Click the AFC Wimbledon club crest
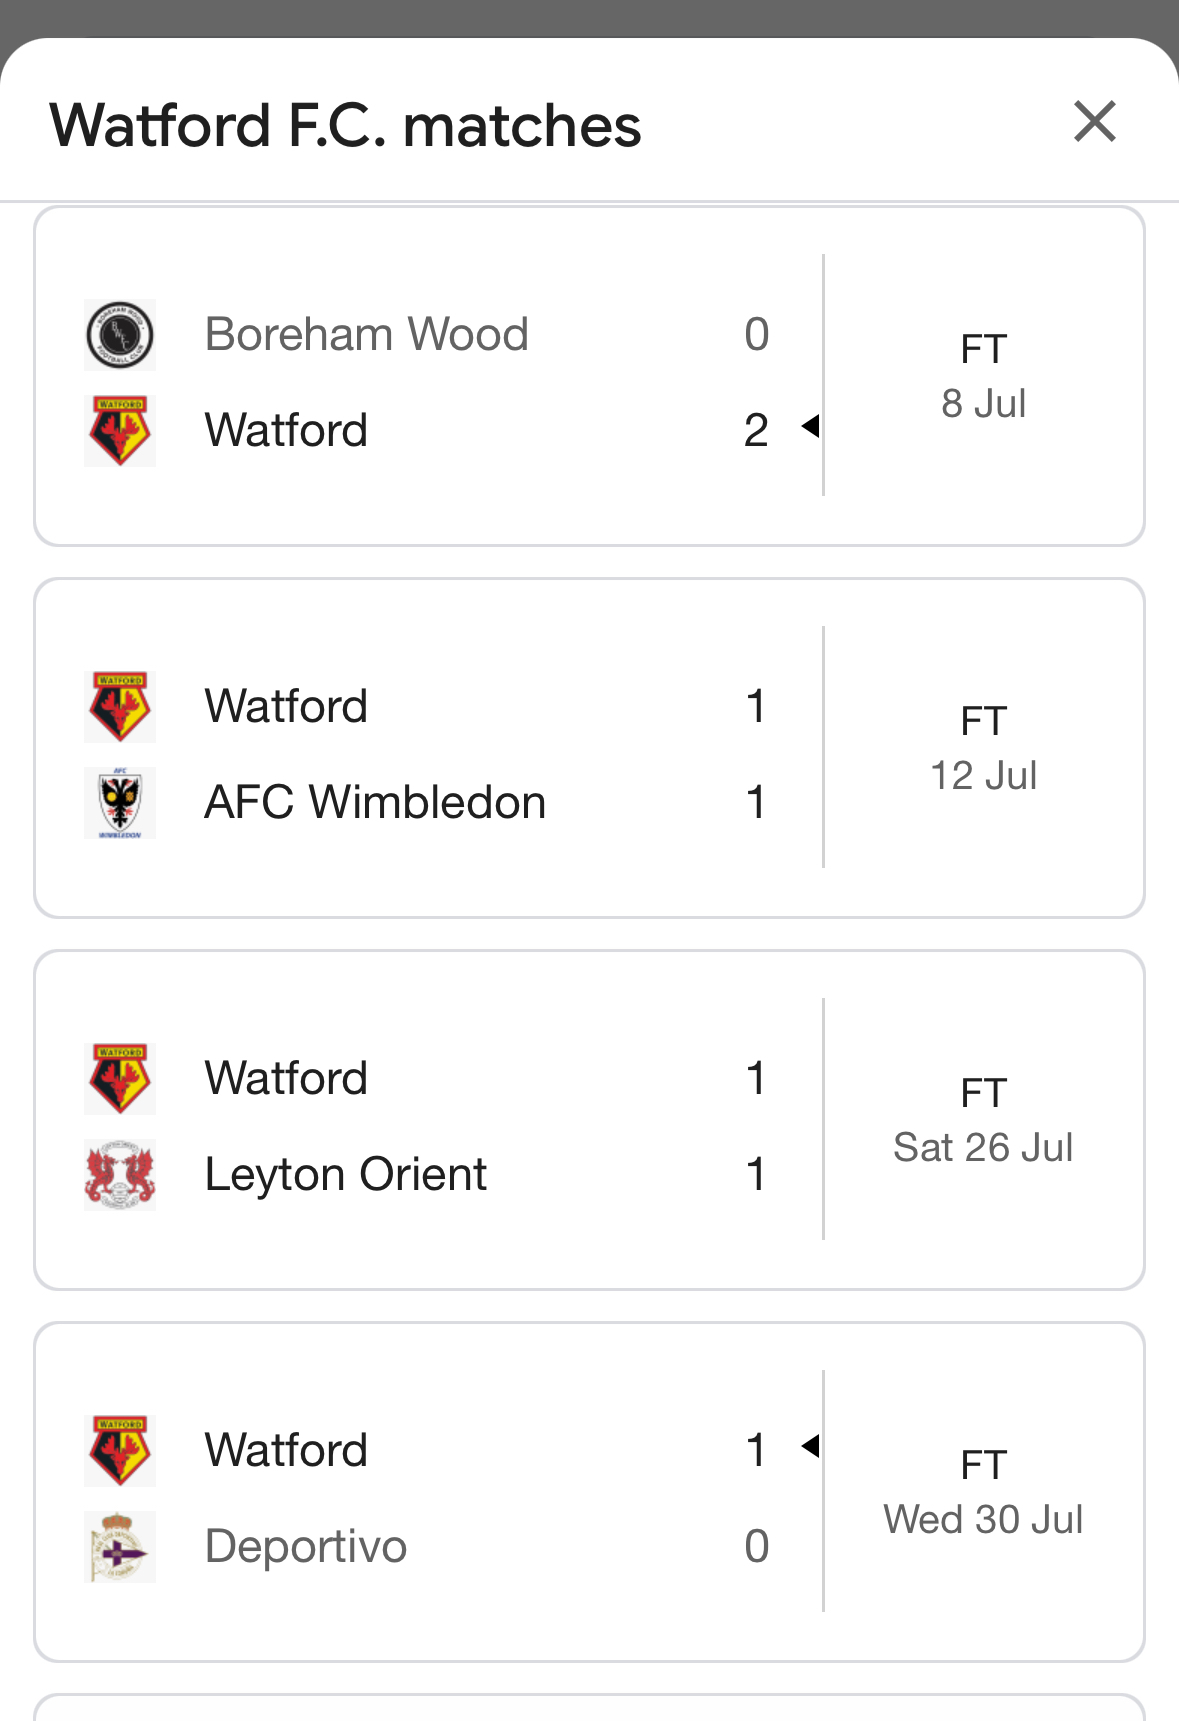This screenshot has height=1721, width=1179. point(120,803)
